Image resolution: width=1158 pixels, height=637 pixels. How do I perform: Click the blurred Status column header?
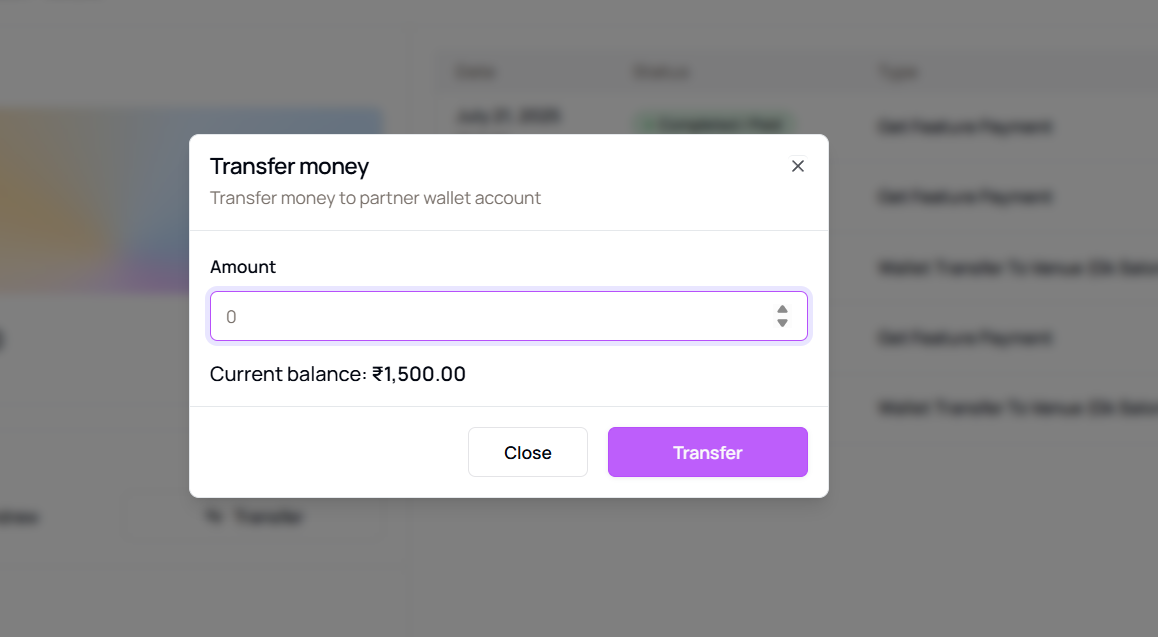click(x=661, y=72)
